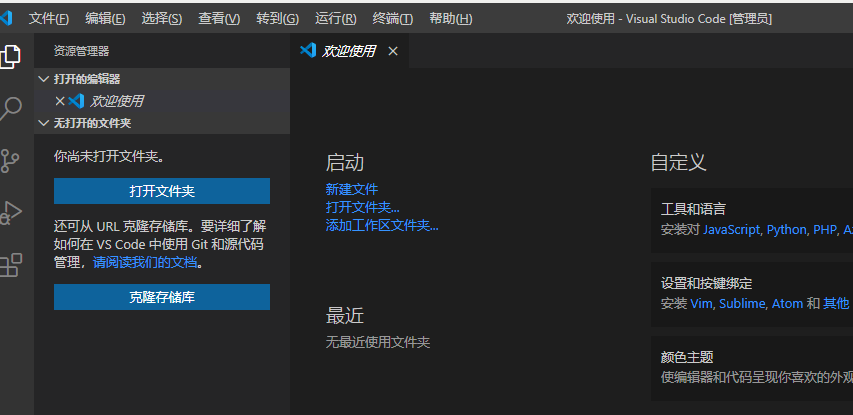Follow the 请阅读我们的文档 link
The height and width of the screenshot is (415, 853).
pos(145,263)
